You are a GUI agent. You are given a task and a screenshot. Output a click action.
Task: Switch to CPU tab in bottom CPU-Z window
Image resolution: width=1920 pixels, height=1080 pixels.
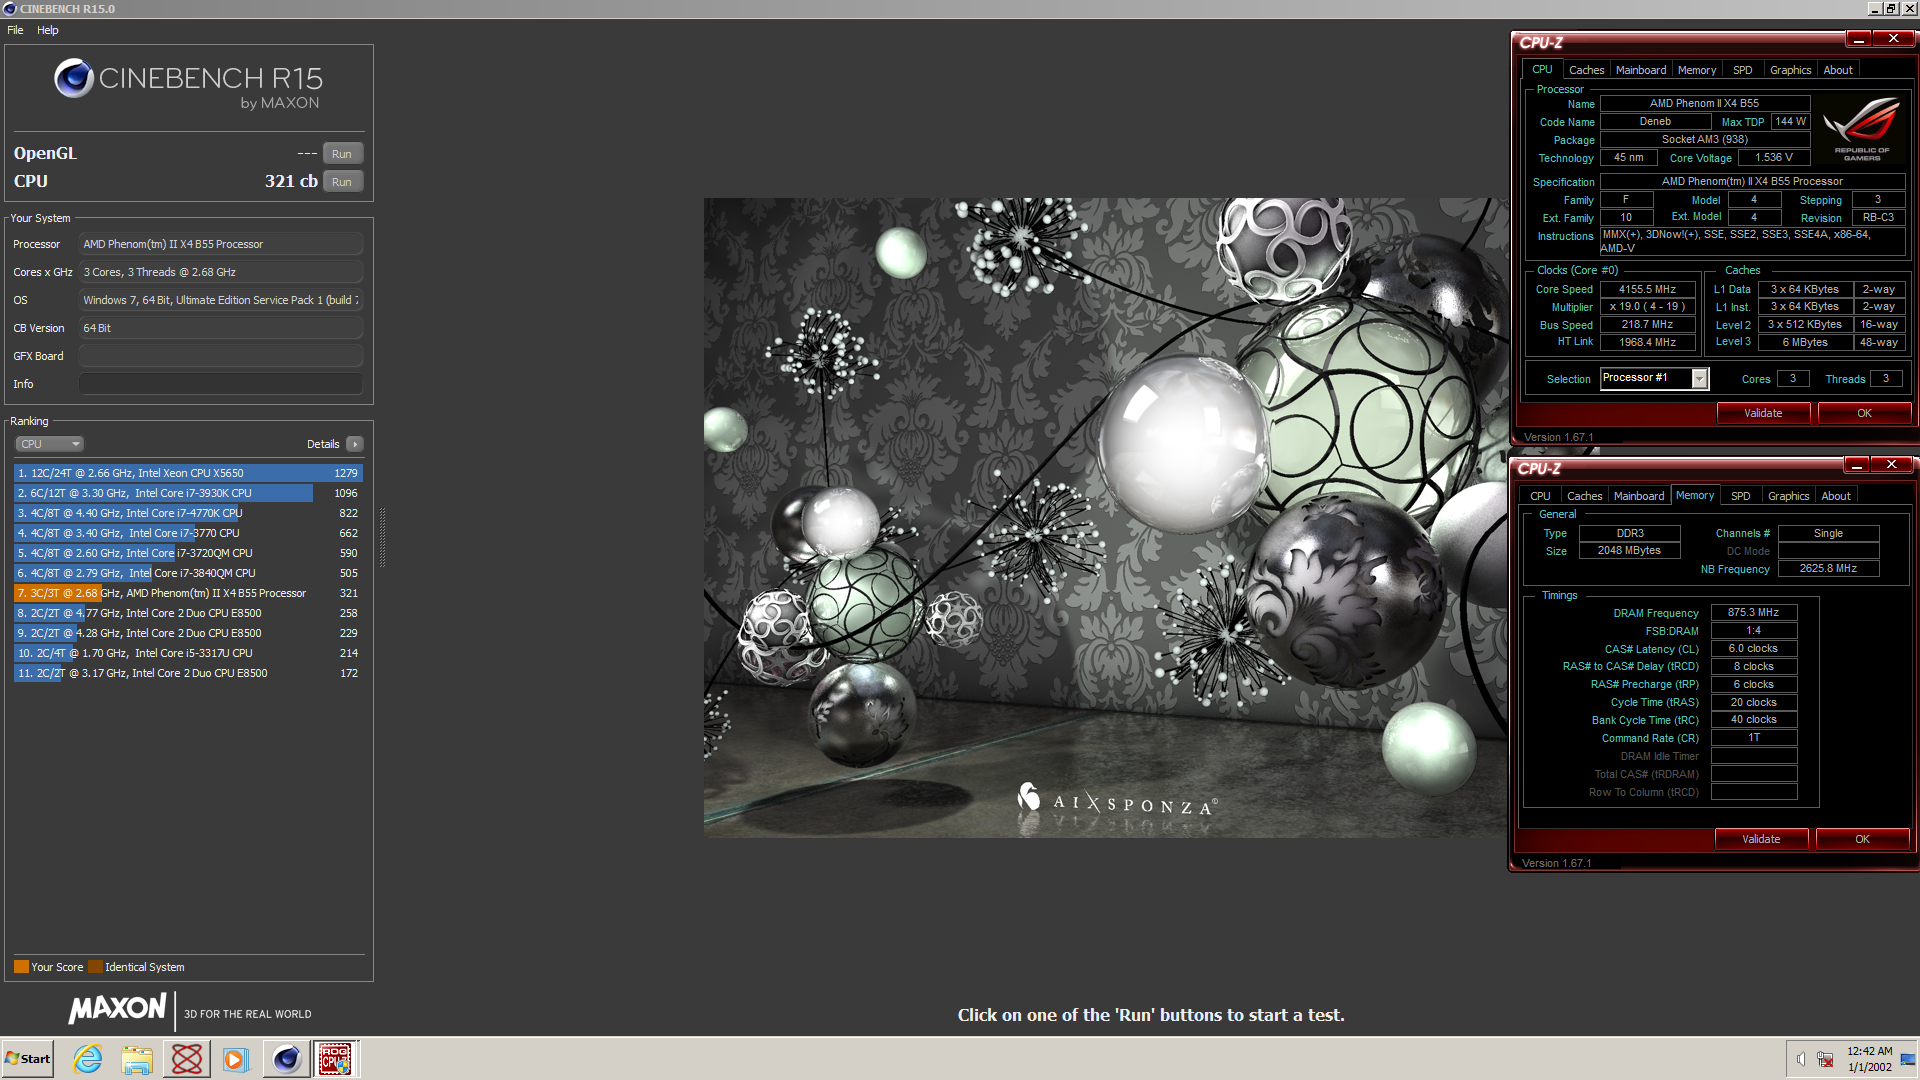click(1540, 496)
